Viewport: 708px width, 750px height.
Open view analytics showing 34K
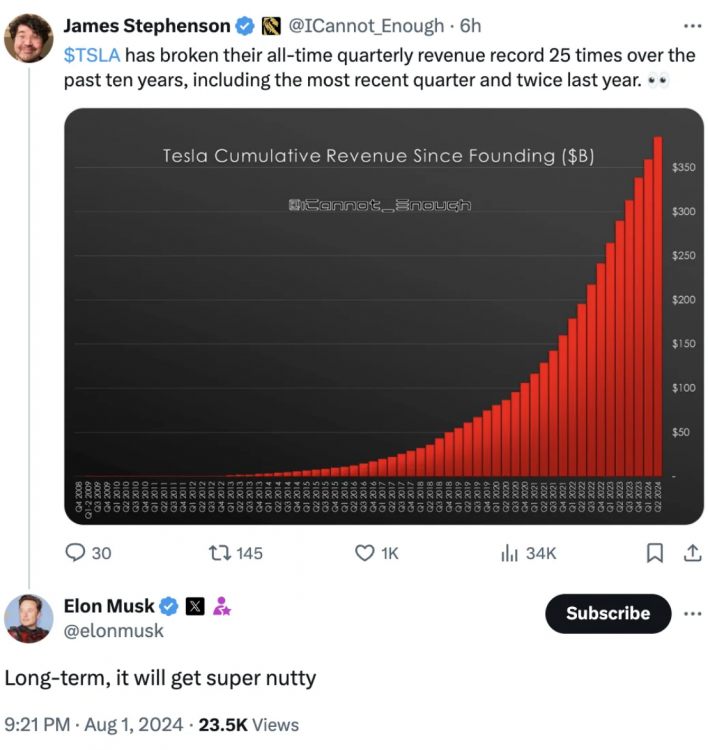point(510,552)
